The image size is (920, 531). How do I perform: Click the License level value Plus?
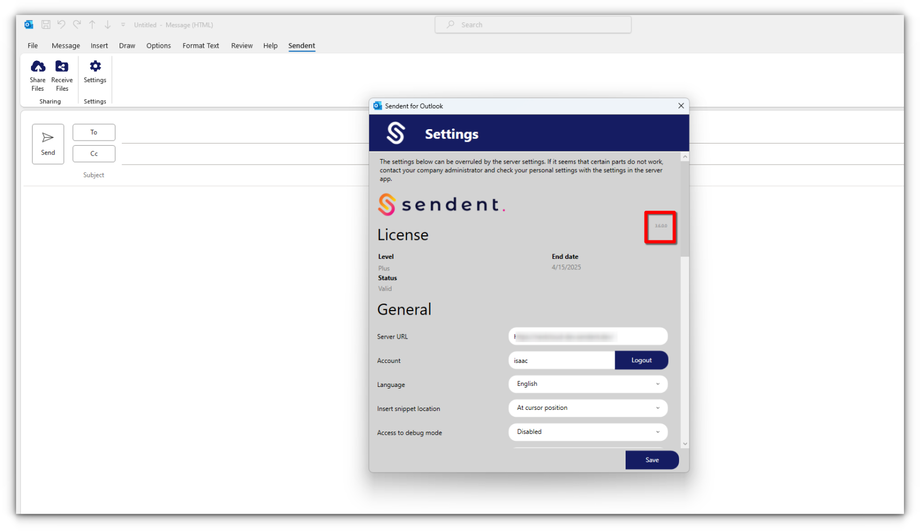(384, 268)
